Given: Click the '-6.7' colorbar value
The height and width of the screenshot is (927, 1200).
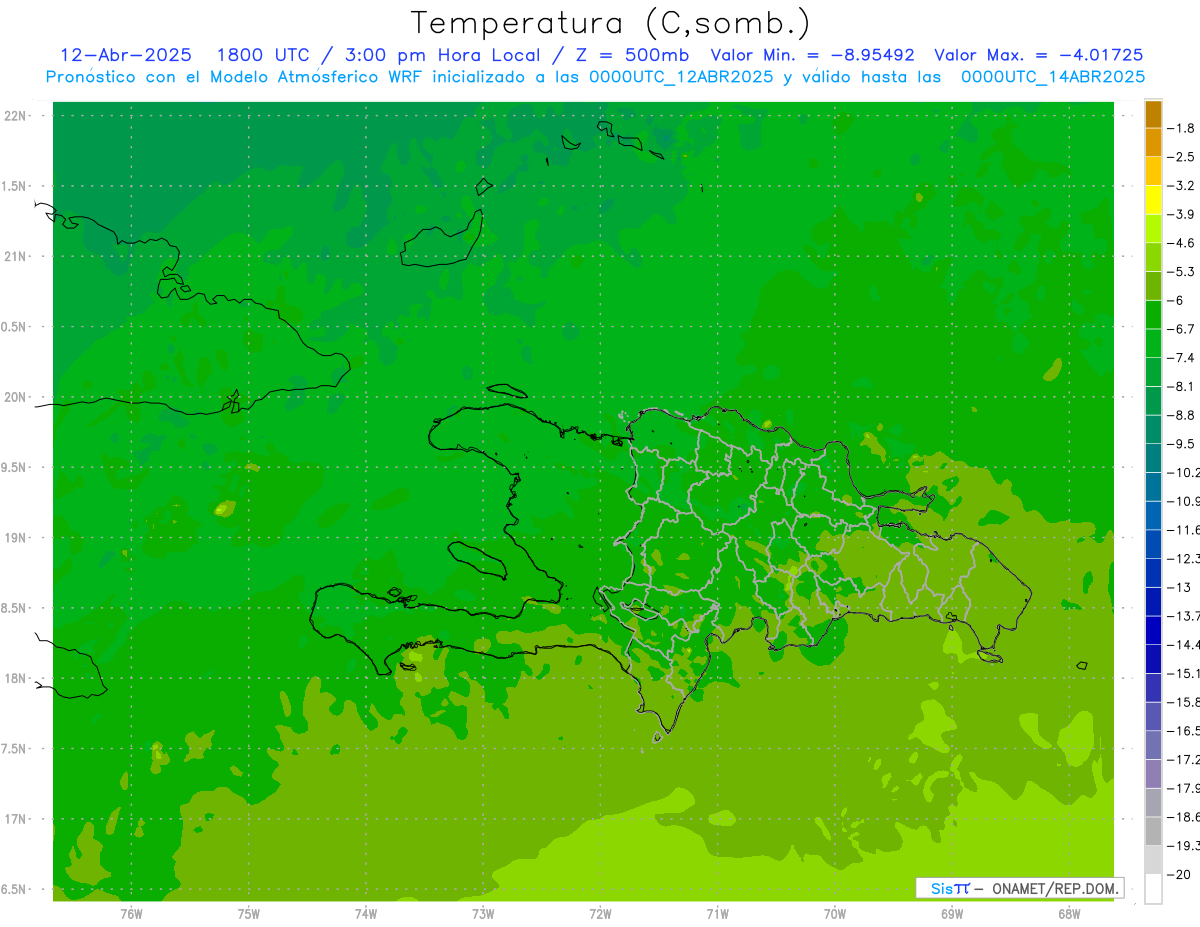Looking at the screenshot, I should pos(1181,329).
